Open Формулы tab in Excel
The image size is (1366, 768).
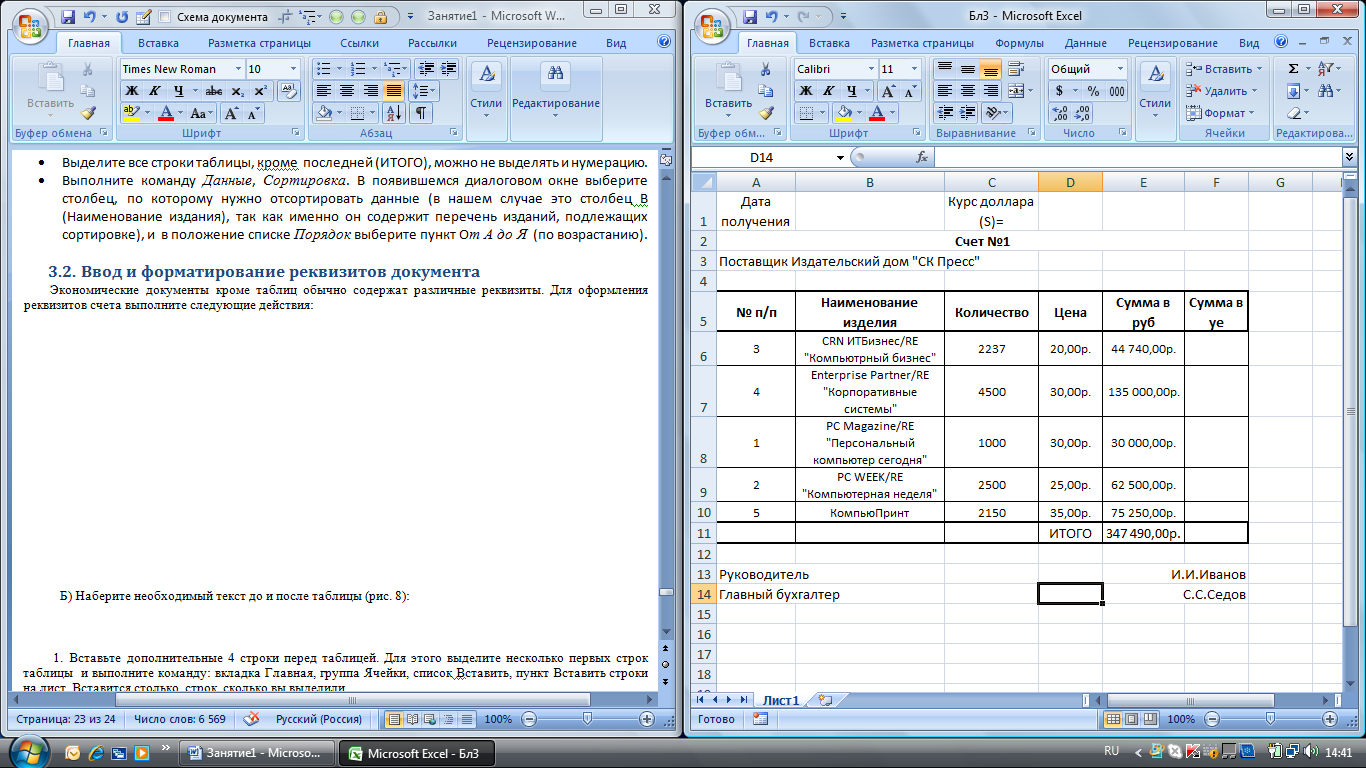1019,43
